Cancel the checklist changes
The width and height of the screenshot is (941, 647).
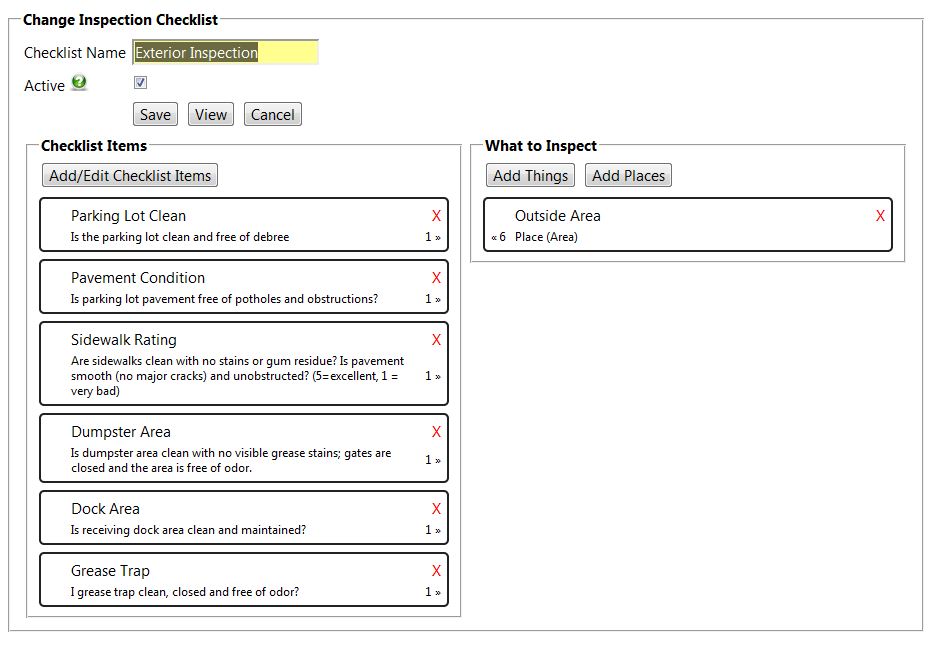[x=272, y=115]
